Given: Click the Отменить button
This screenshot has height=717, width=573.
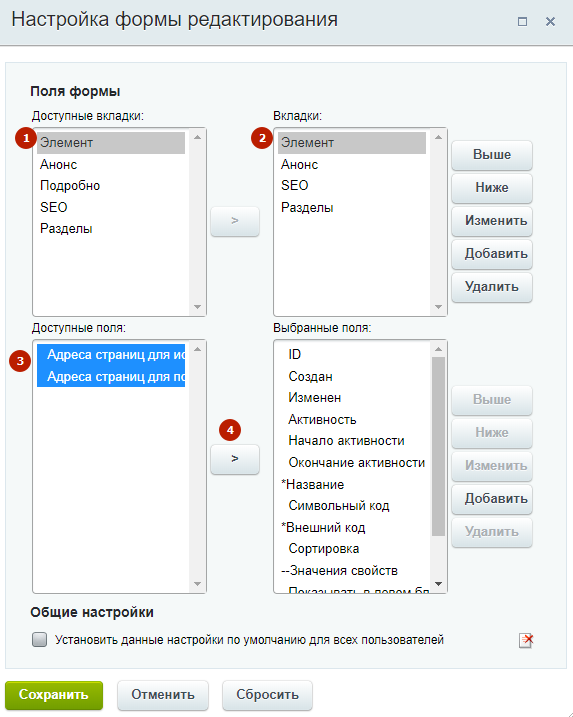Looking at the screenshot, I should click(163, 695).
